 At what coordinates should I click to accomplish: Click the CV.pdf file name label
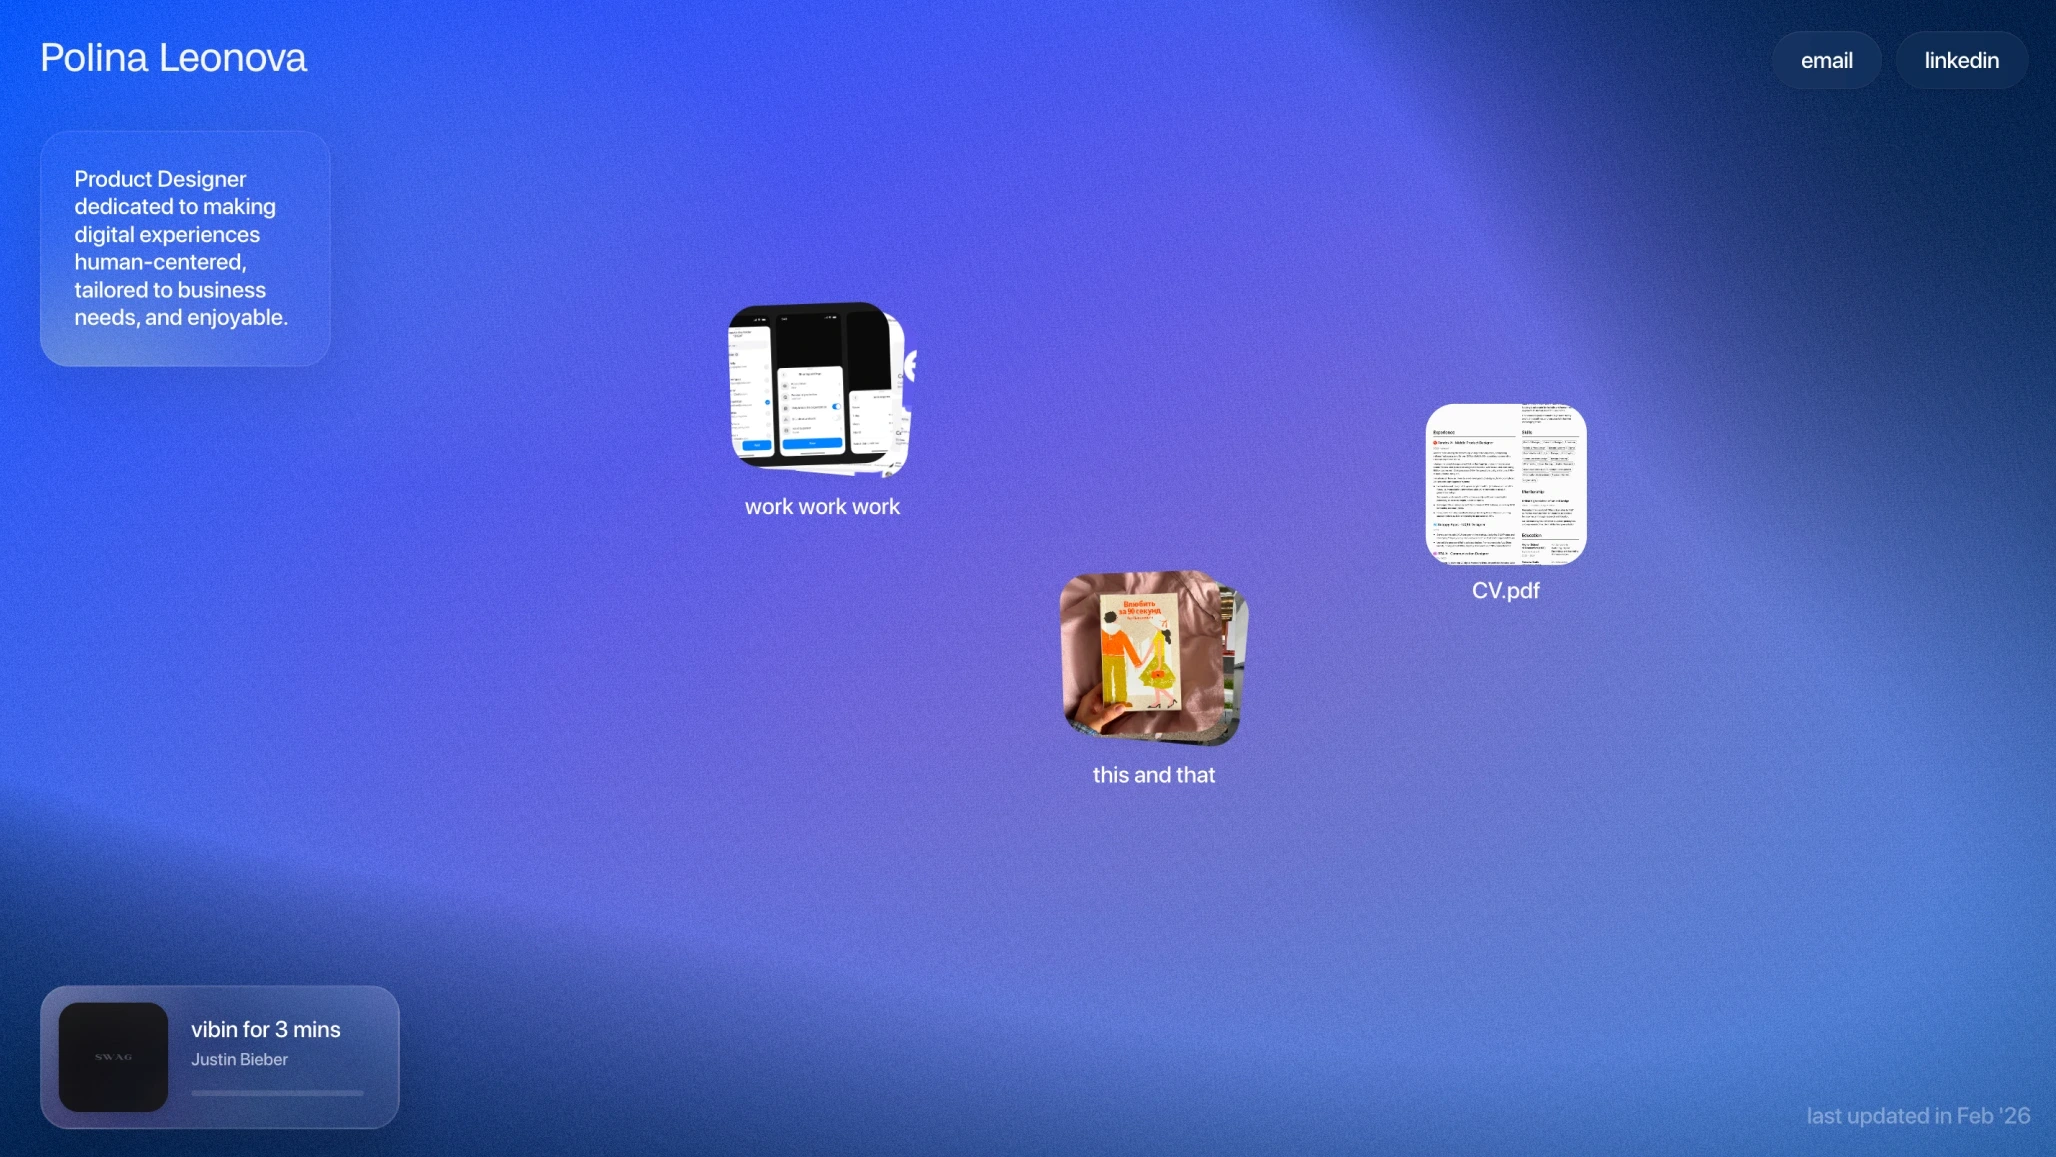pyautogui.click(x=1505, y=591)
